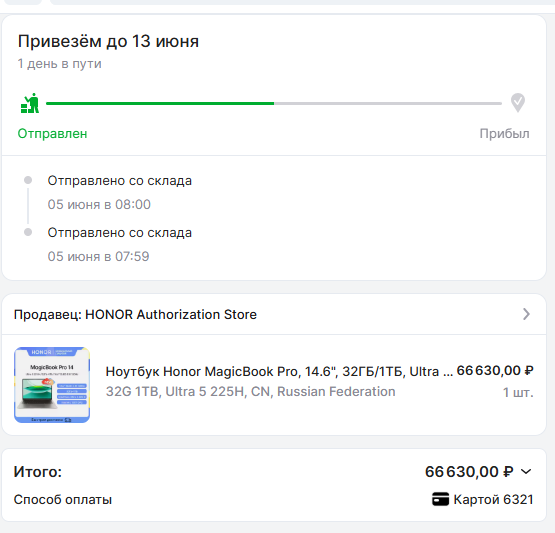
Task: Click second tracking timeline dot at 07:59
Action: (x=28, y=232)
